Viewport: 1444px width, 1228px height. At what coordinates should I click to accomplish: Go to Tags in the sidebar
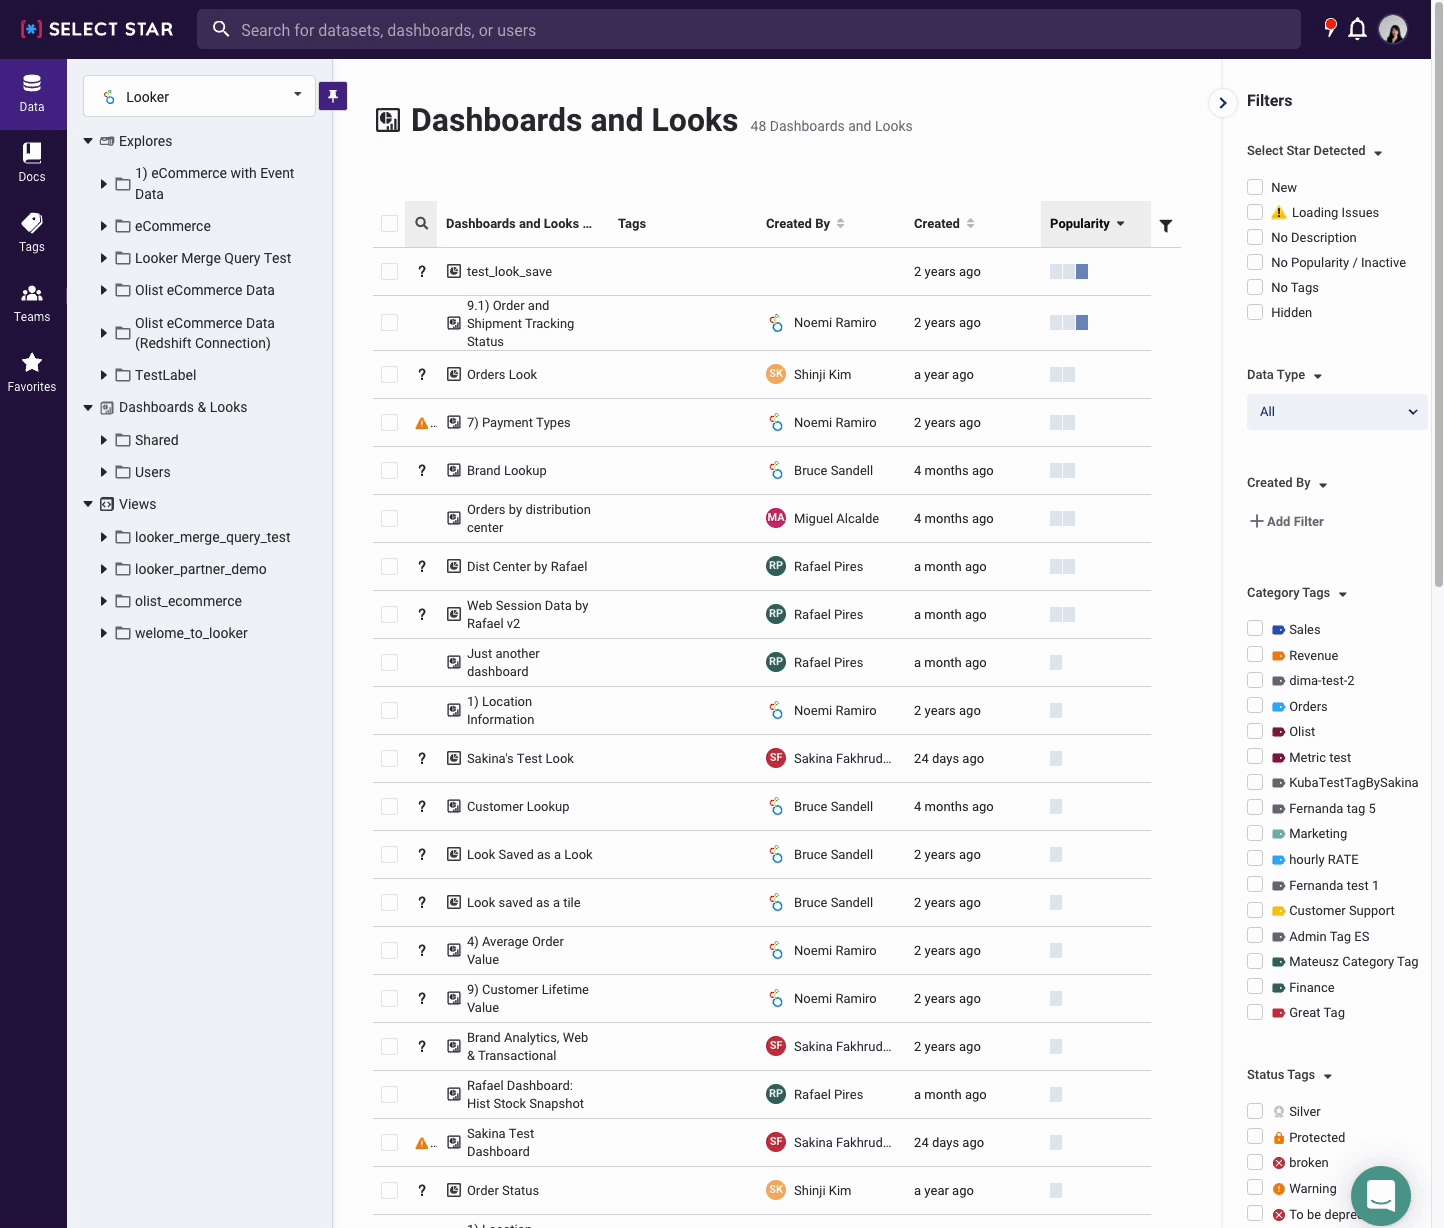(x=32, y=232)
